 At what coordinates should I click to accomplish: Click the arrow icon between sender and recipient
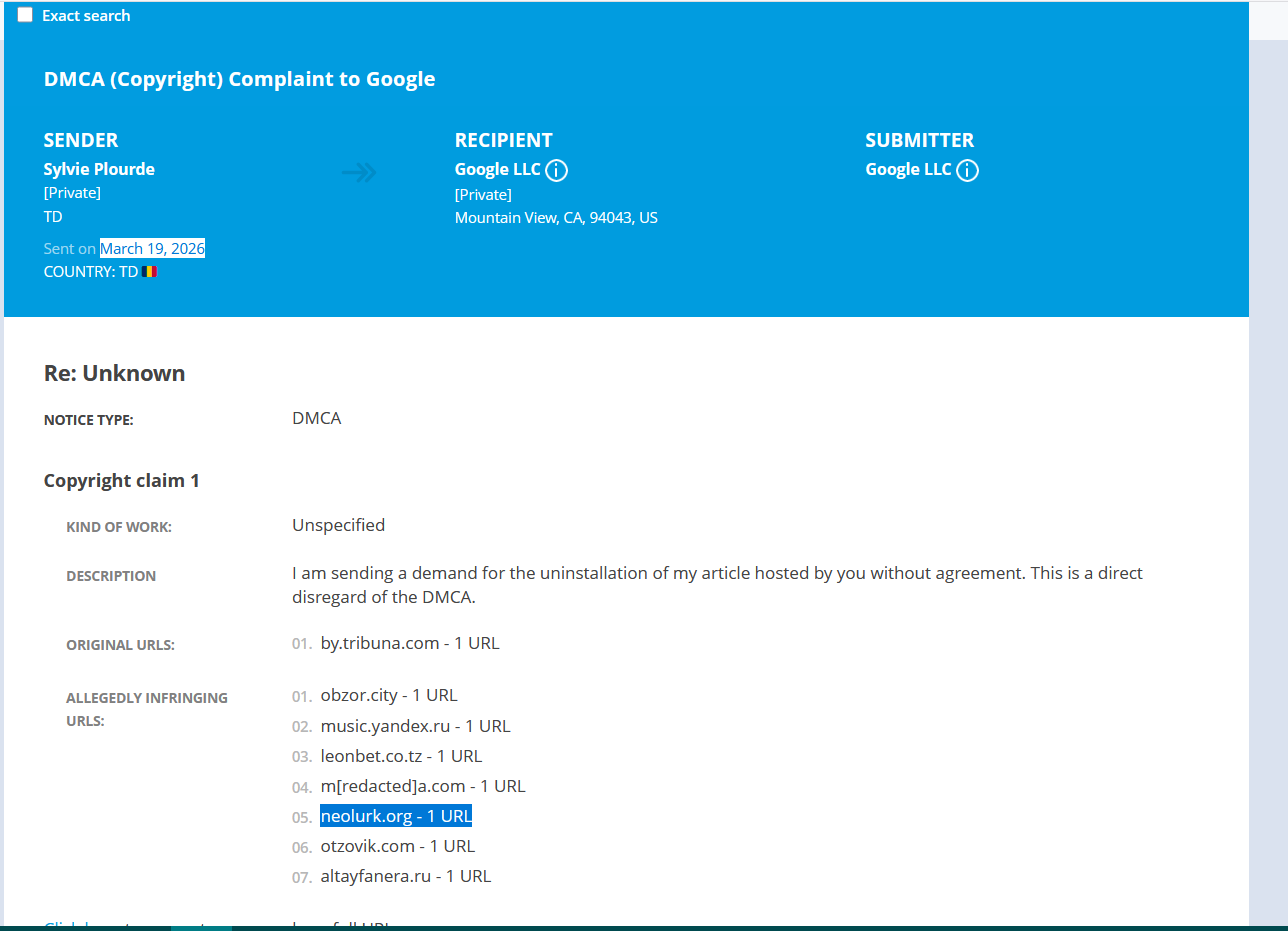pyautogui.click(x=359, y=173)
